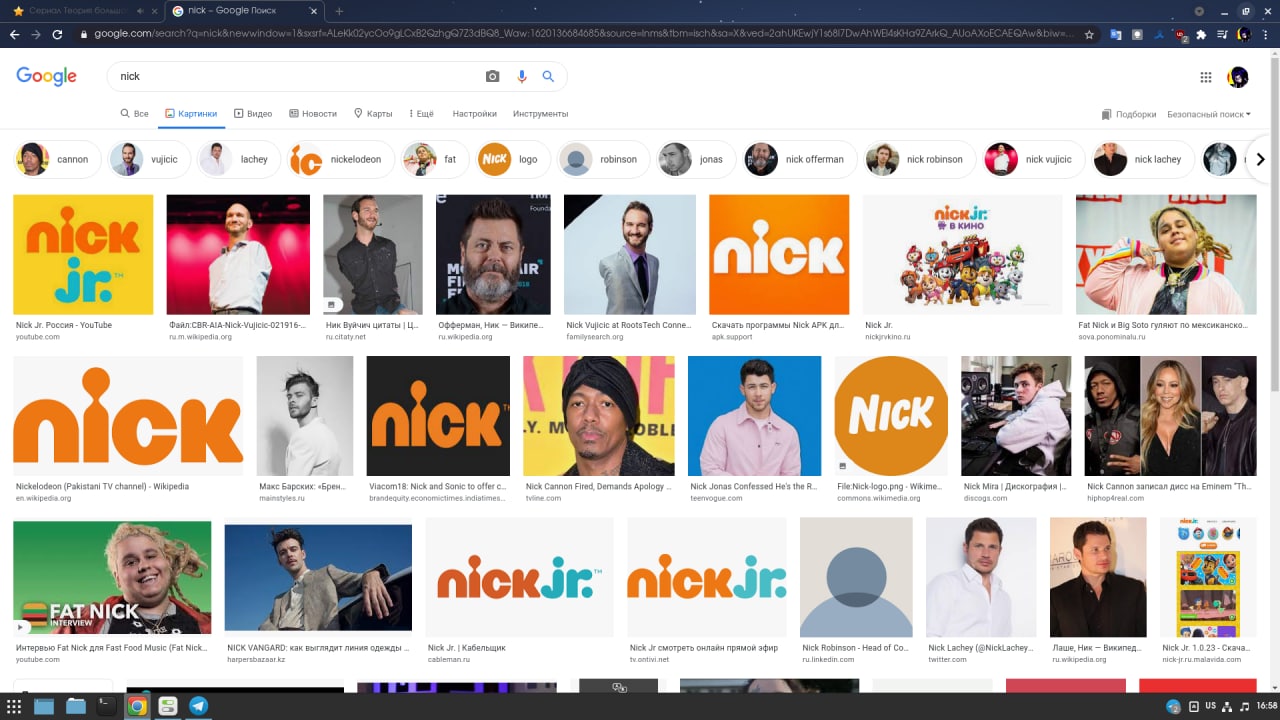Viewport: 1280px width, 720px height.
Task: Click the camera search-by-image icon
Action: tap(492, 76)
